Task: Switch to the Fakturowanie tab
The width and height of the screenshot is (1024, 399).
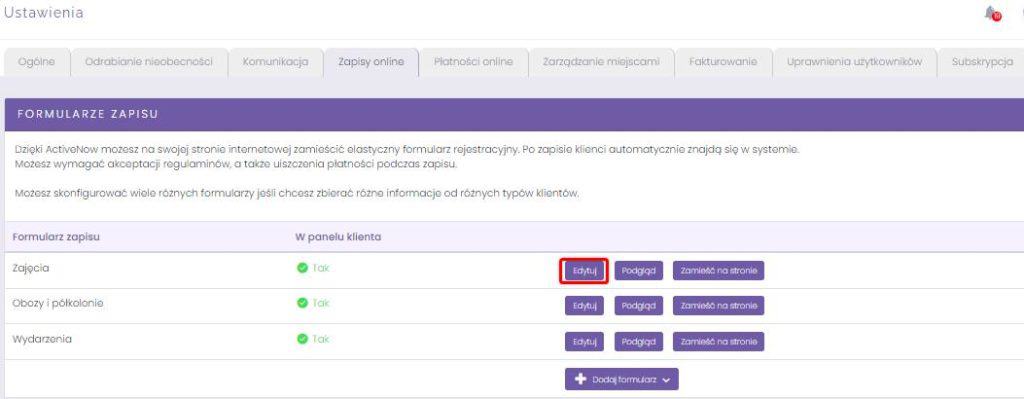Action: click(723, 62)
